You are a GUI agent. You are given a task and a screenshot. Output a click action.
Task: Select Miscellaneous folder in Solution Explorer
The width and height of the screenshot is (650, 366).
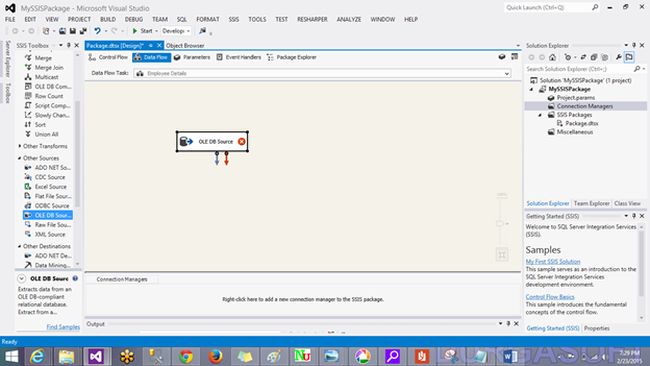point(575,132)
